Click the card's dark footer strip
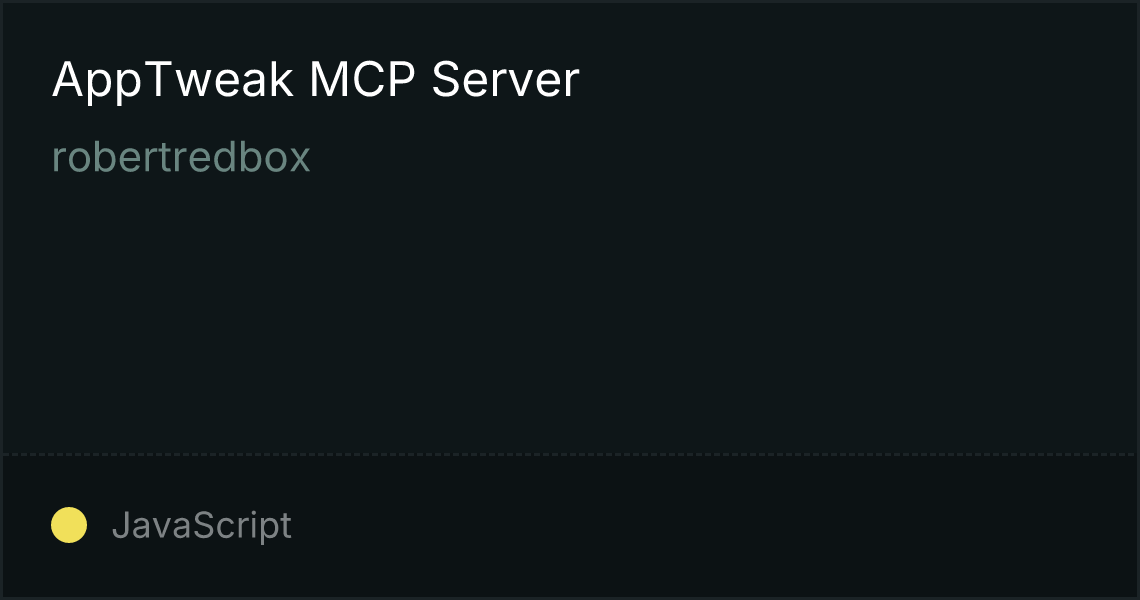 click(570, 527)
